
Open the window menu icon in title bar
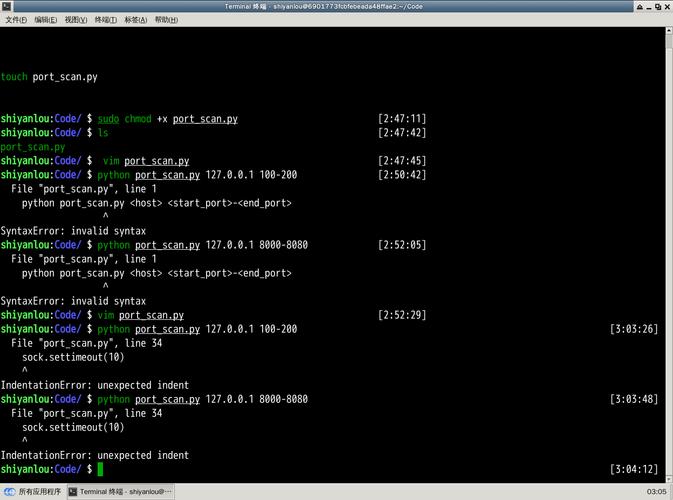pyautogui.click(x=7, y=7)
